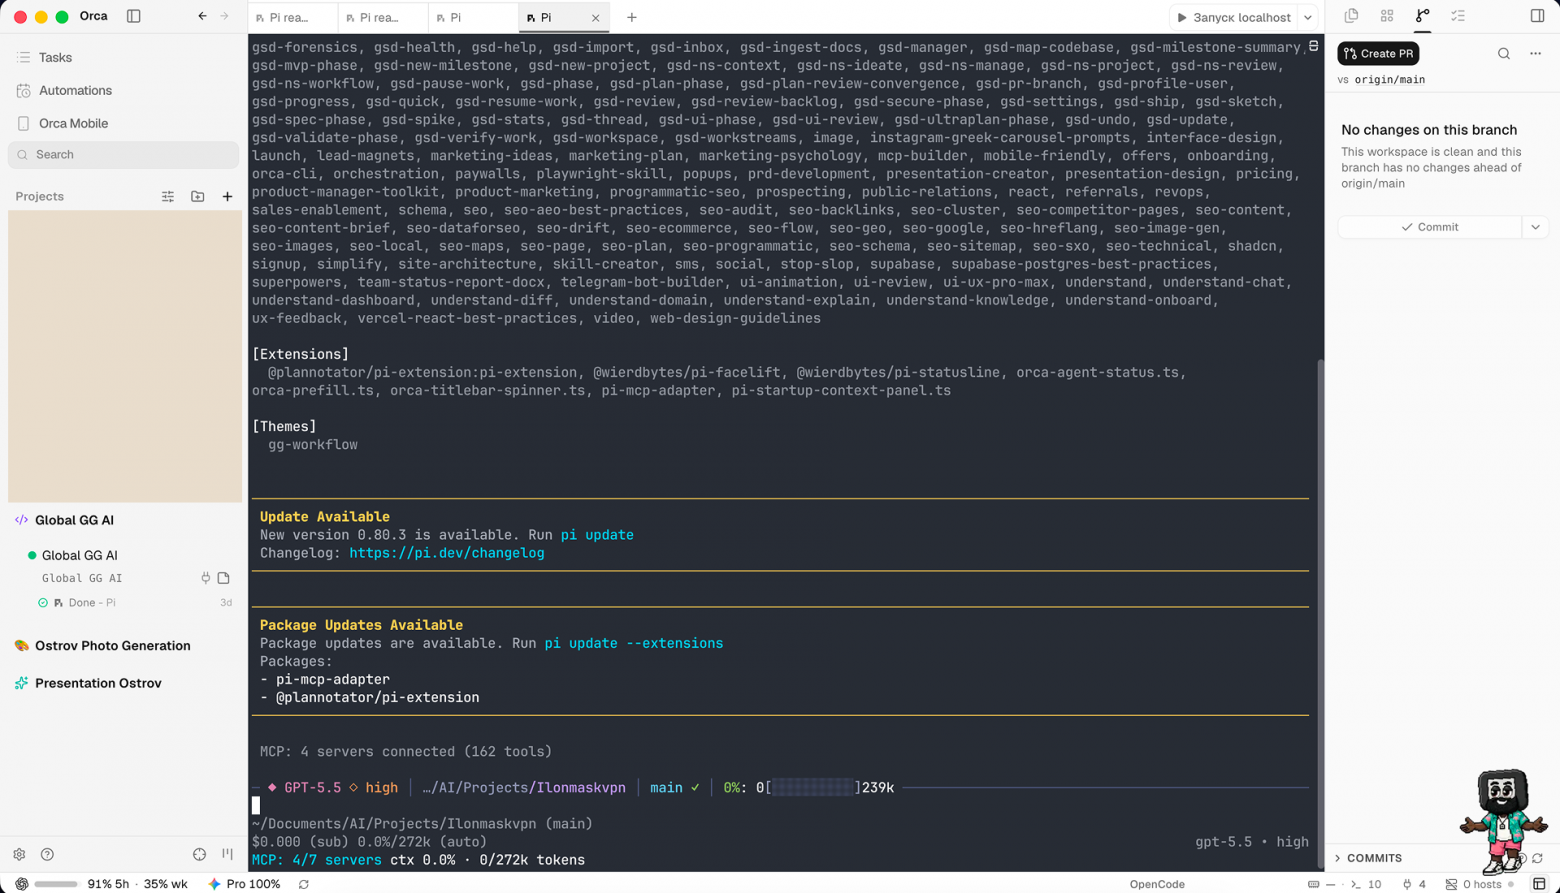
Task: Open the help question-mark icon
Action: pos(47,855)
